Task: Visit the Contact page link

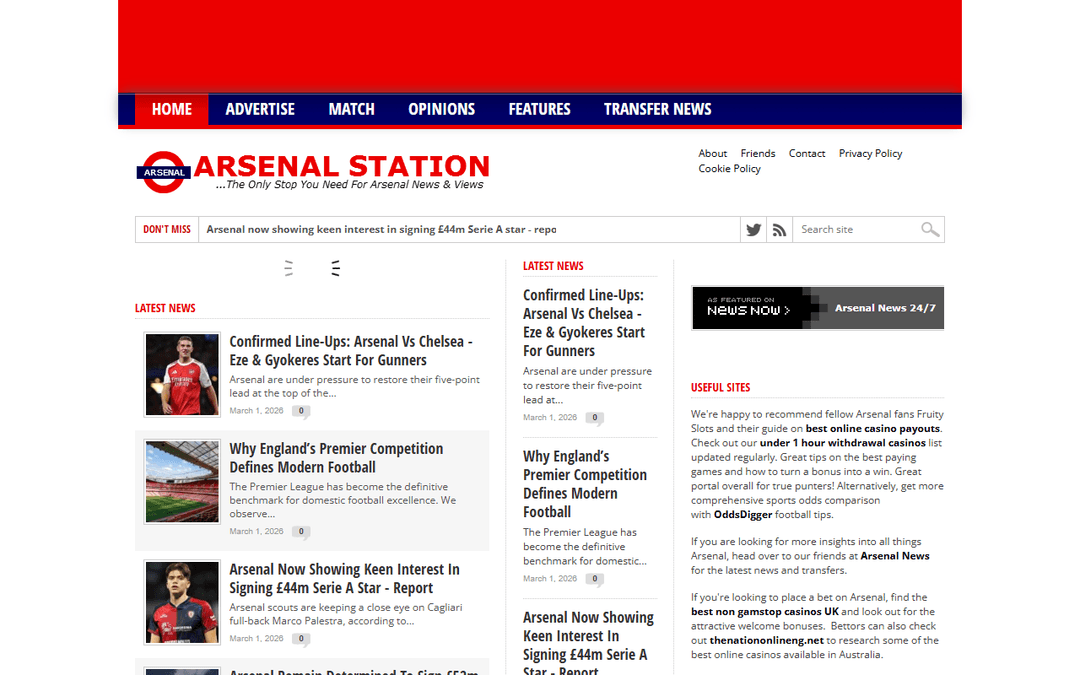Action: [x=807, y=154]
